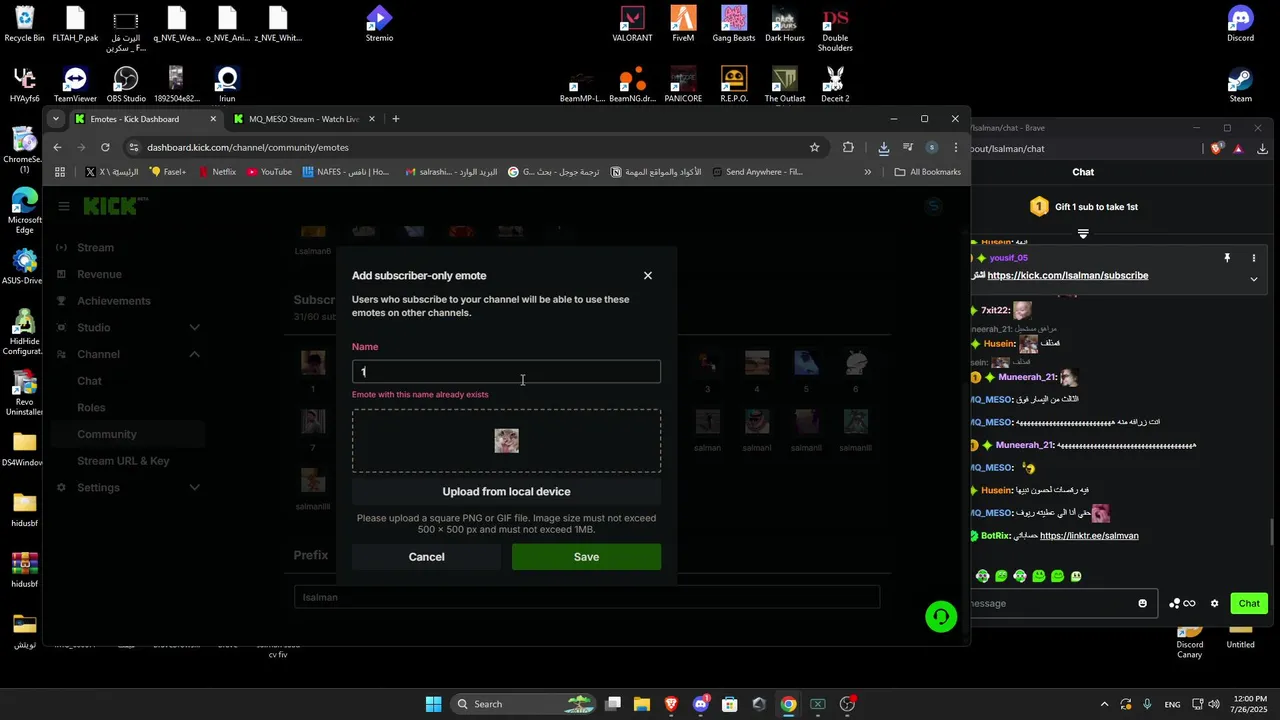
Task: Open the Netflix bookmark
Action: (x=217, y=172)
